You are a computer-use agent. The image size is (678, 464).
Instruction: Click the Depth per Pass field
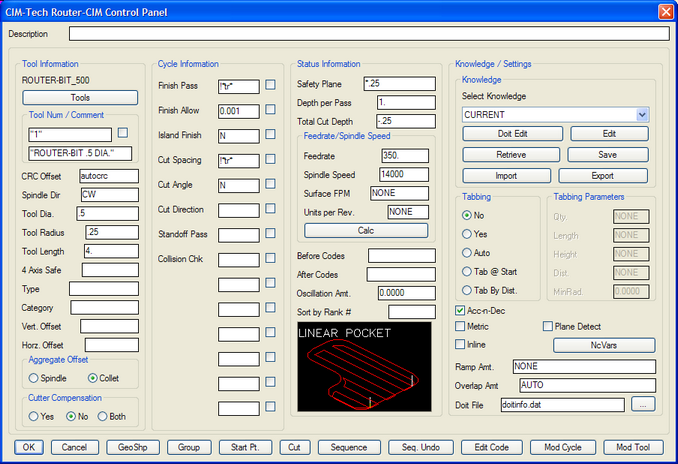pos(406,102)
